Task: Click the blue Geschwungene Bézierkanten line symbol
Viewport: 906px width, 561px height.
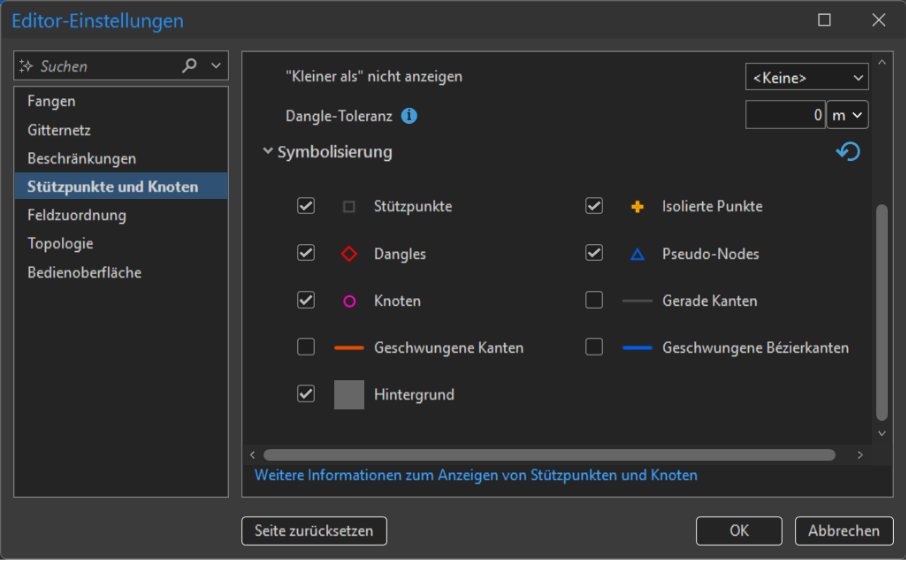Action: pos(637,348)
